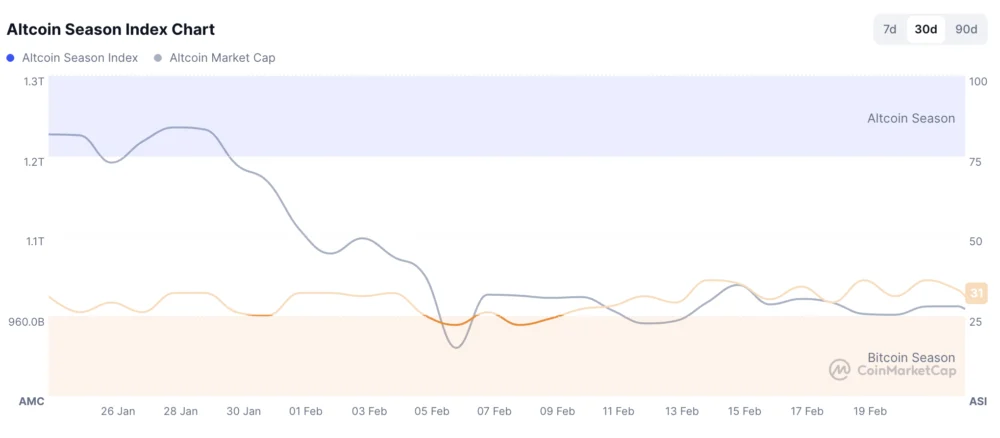Click the CoinMarketCap watermark text
Image resolution: width=1000 pixels, height=438 pixels.
coord(906,371)
